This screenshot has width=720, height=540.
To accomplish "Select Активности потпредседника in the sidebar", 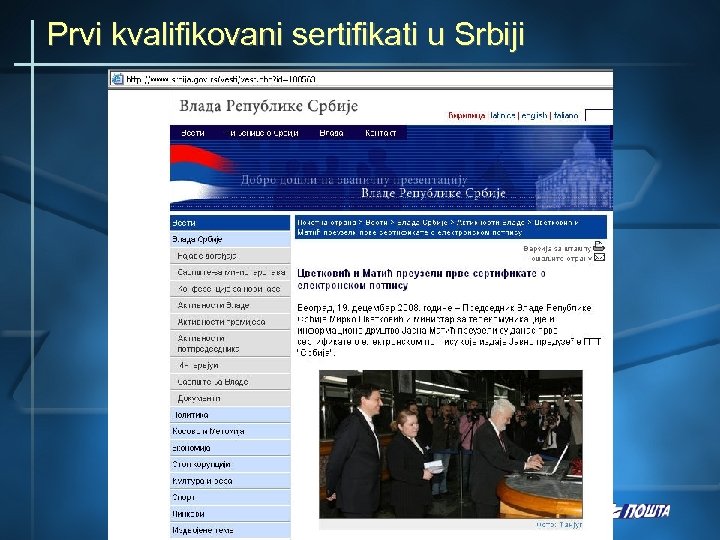I will click(230, 343).
